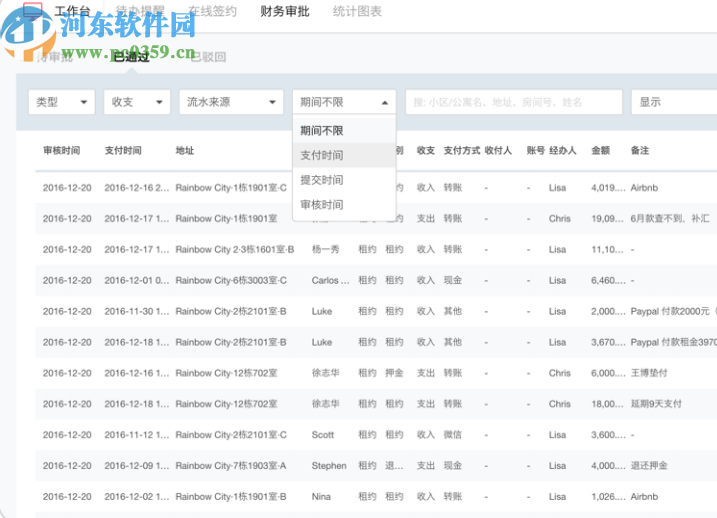Click the 经办人 column header

(563, 151)
